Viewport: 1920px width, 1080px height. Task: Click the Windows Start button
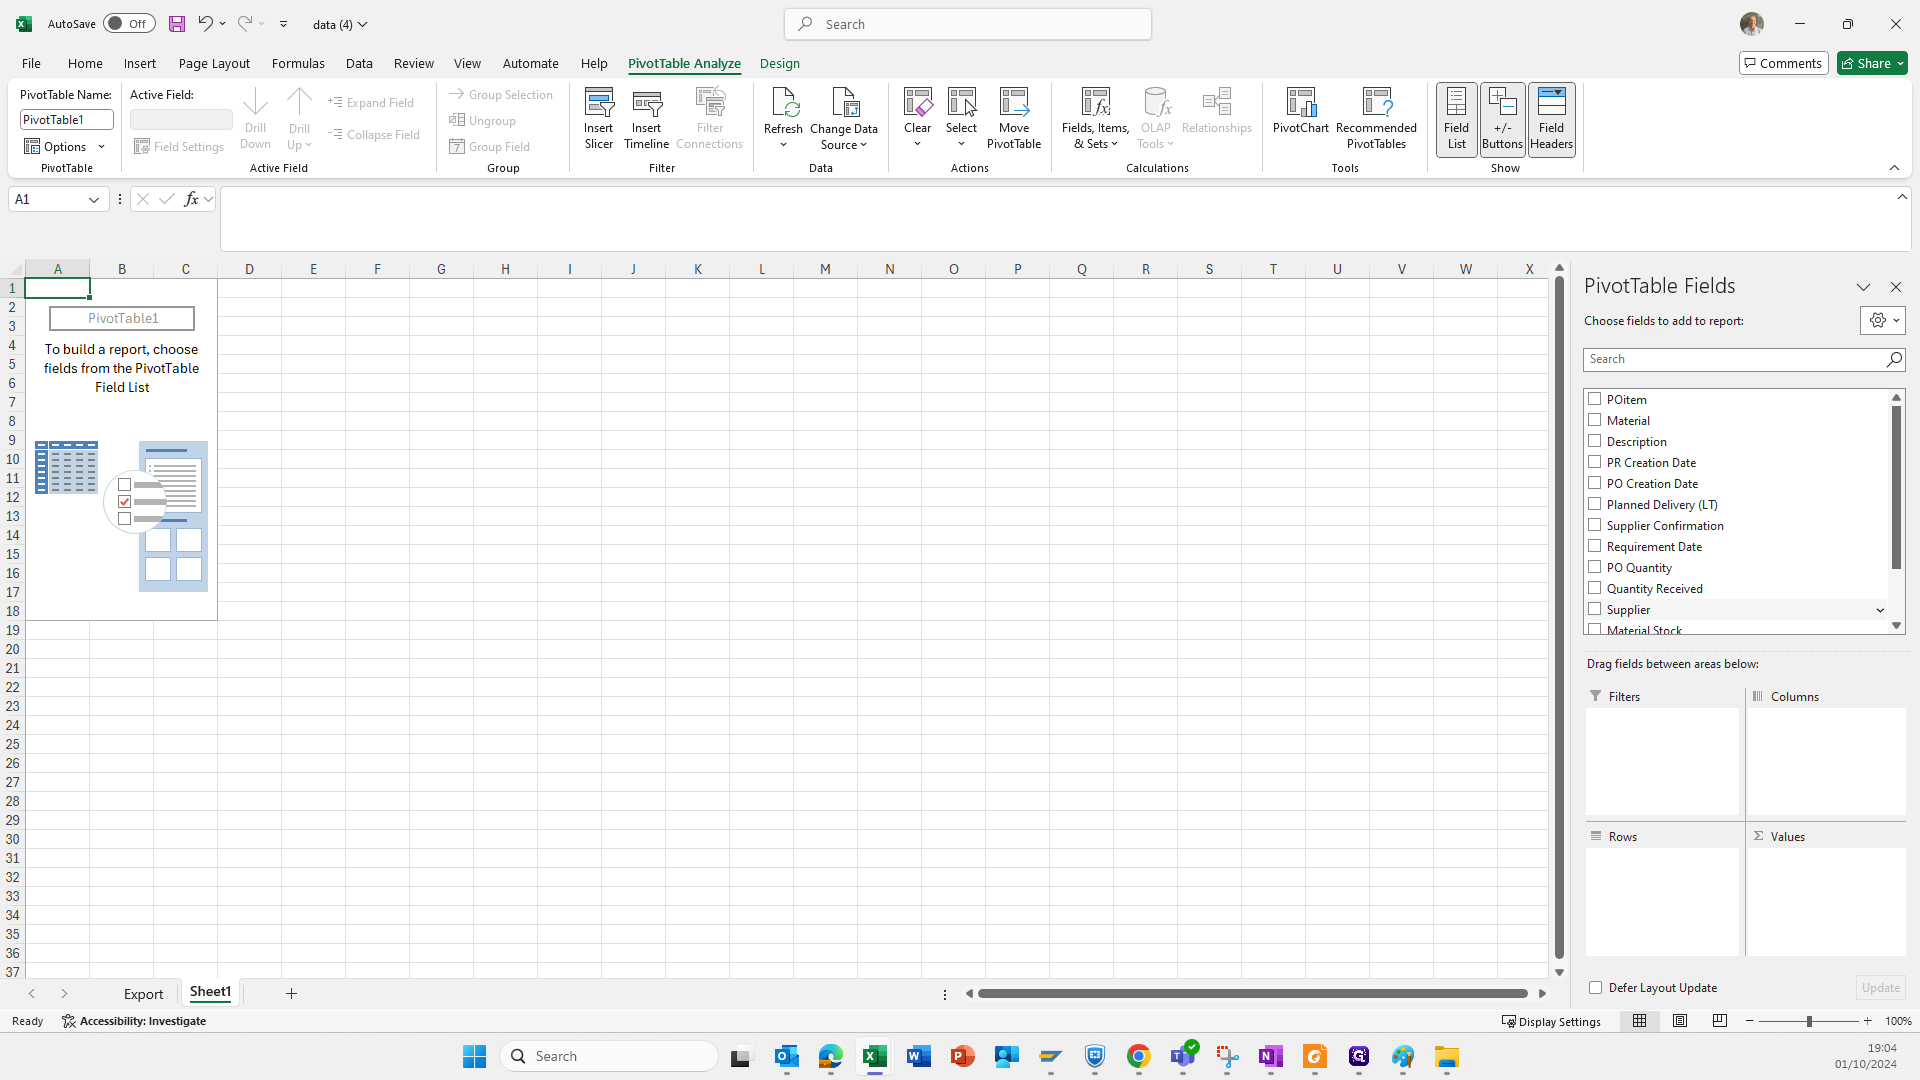tap(474, 1056)
